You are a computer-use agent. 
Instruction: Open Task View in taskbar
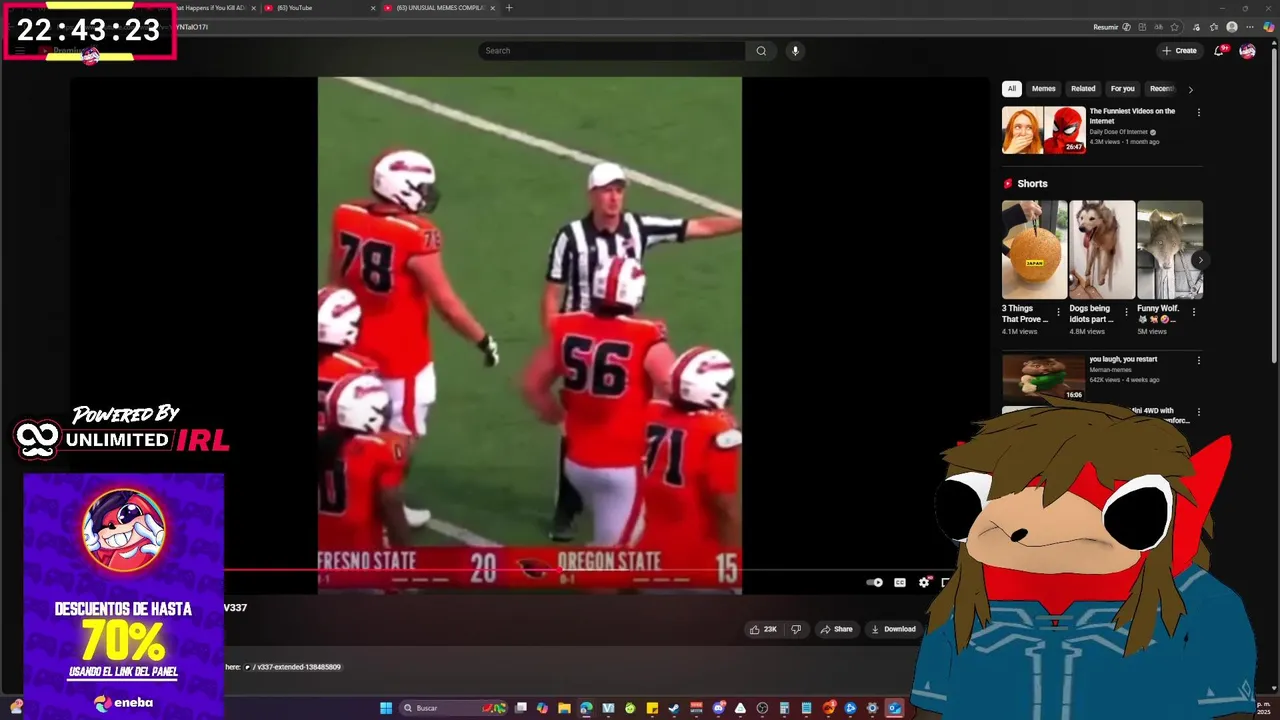coord(520,708)
